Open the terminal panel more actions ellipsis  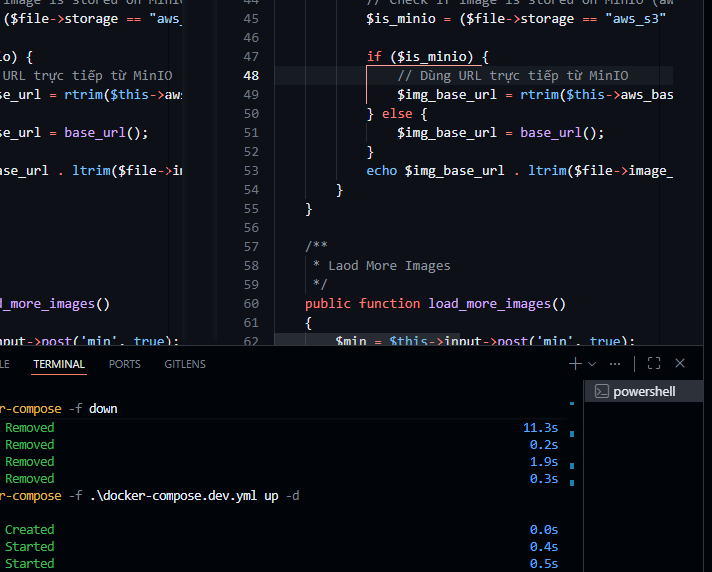coord(615,364)
